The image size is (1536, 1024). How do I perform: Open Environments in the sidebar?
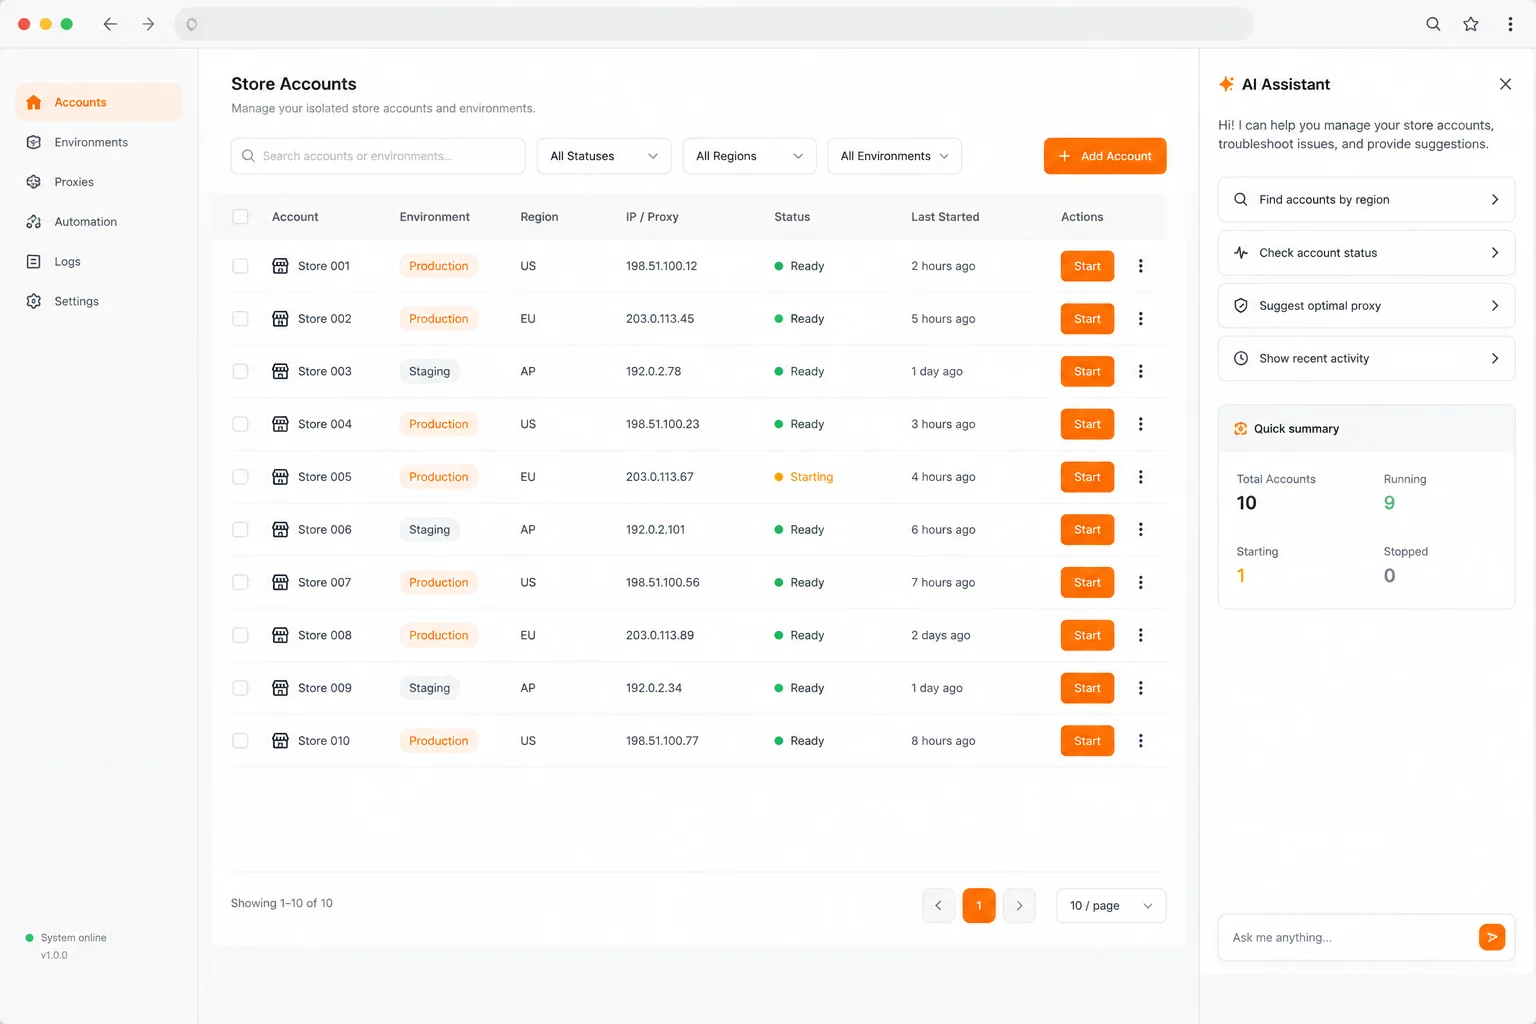pos(98,142)
